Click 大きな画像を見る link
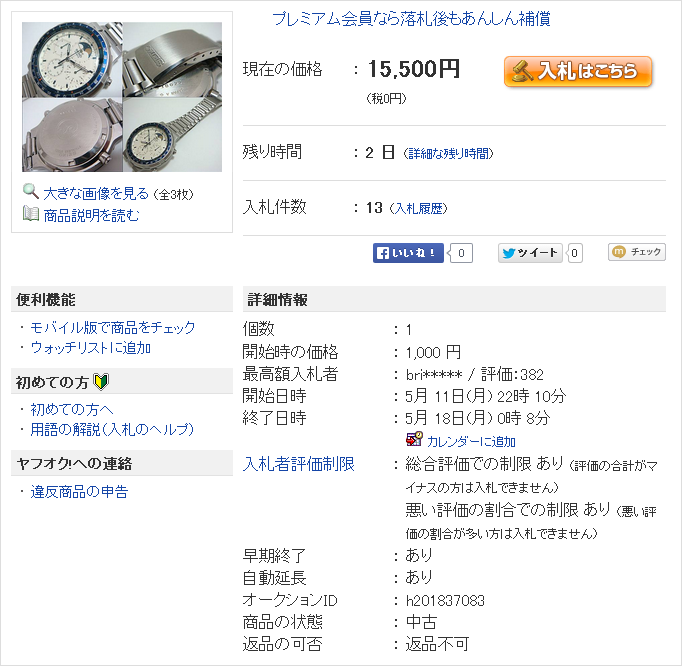Screen dimensions: 684x667 96,193
